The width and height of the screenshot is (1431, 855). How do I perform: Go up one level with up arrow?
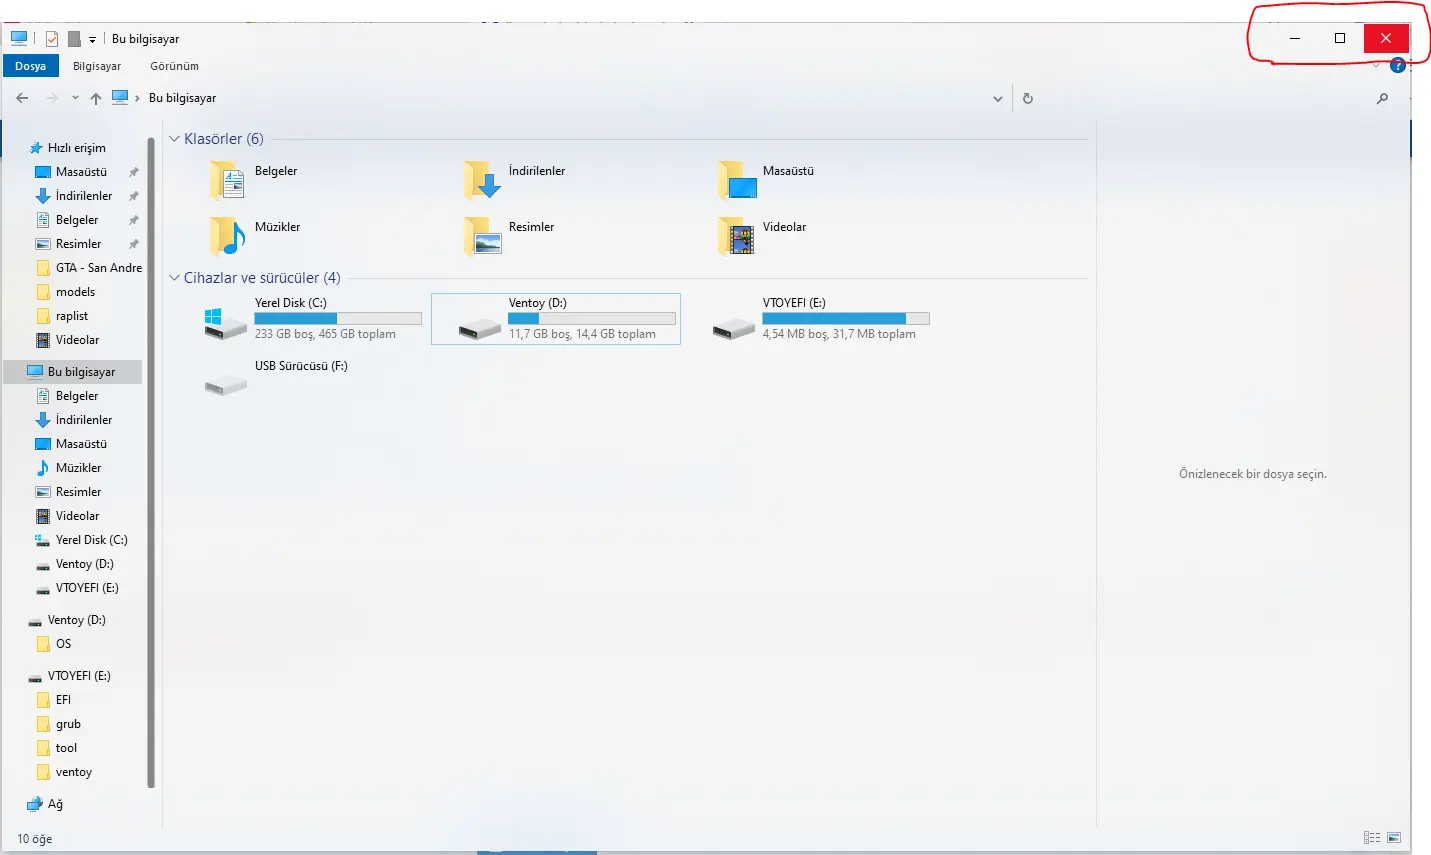96,98
